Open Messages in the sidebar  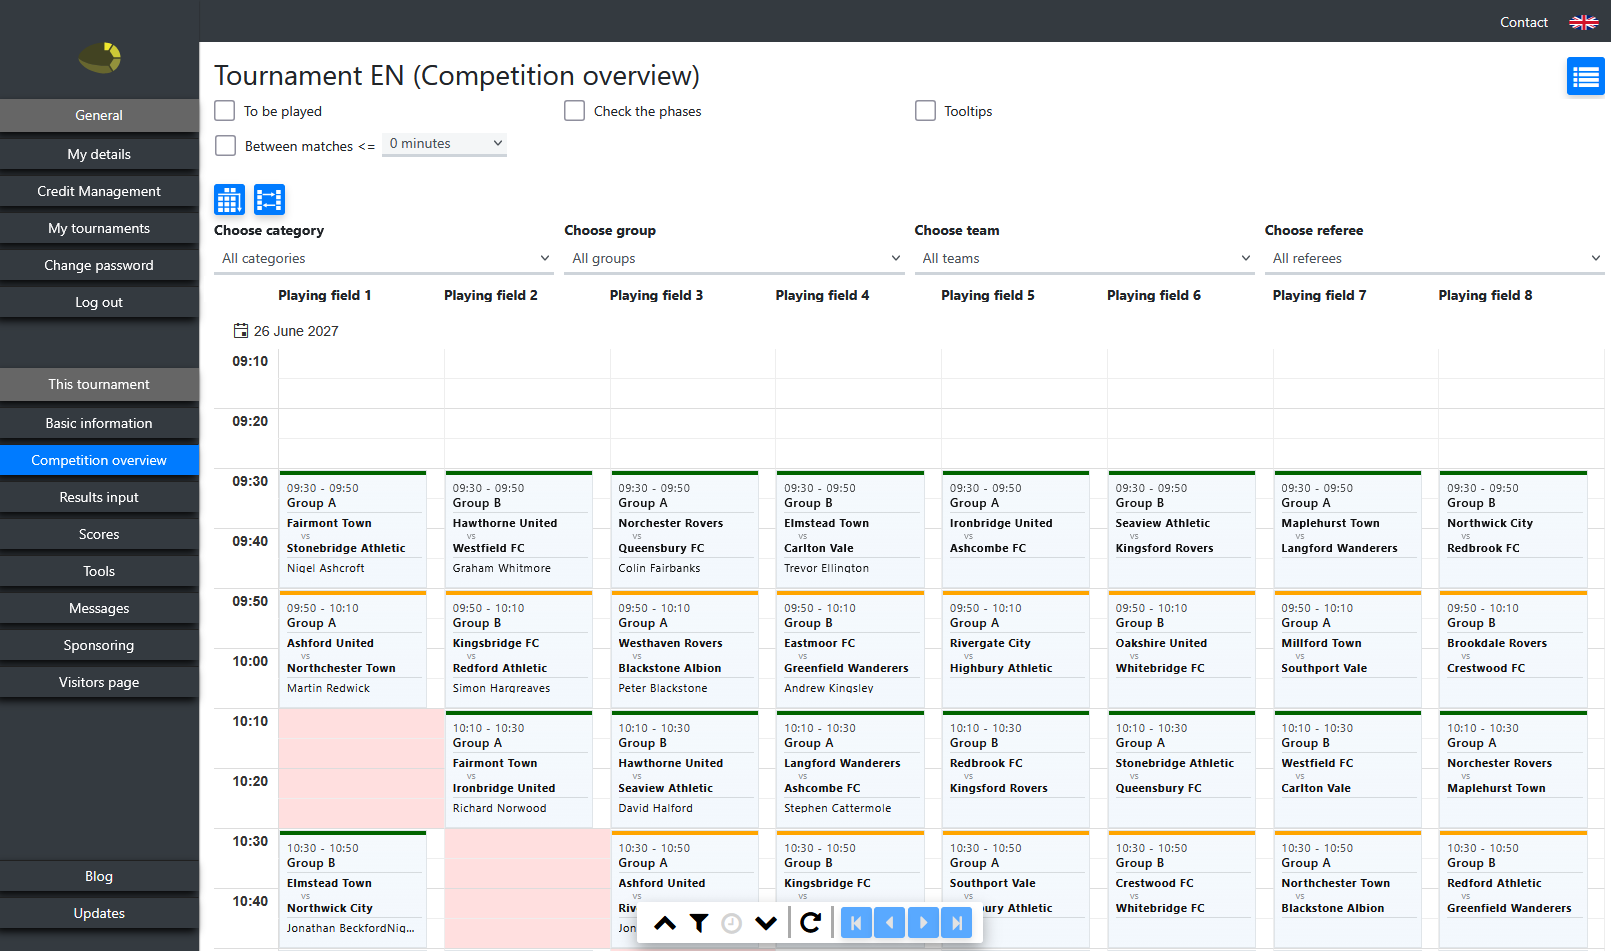[99, 608]
